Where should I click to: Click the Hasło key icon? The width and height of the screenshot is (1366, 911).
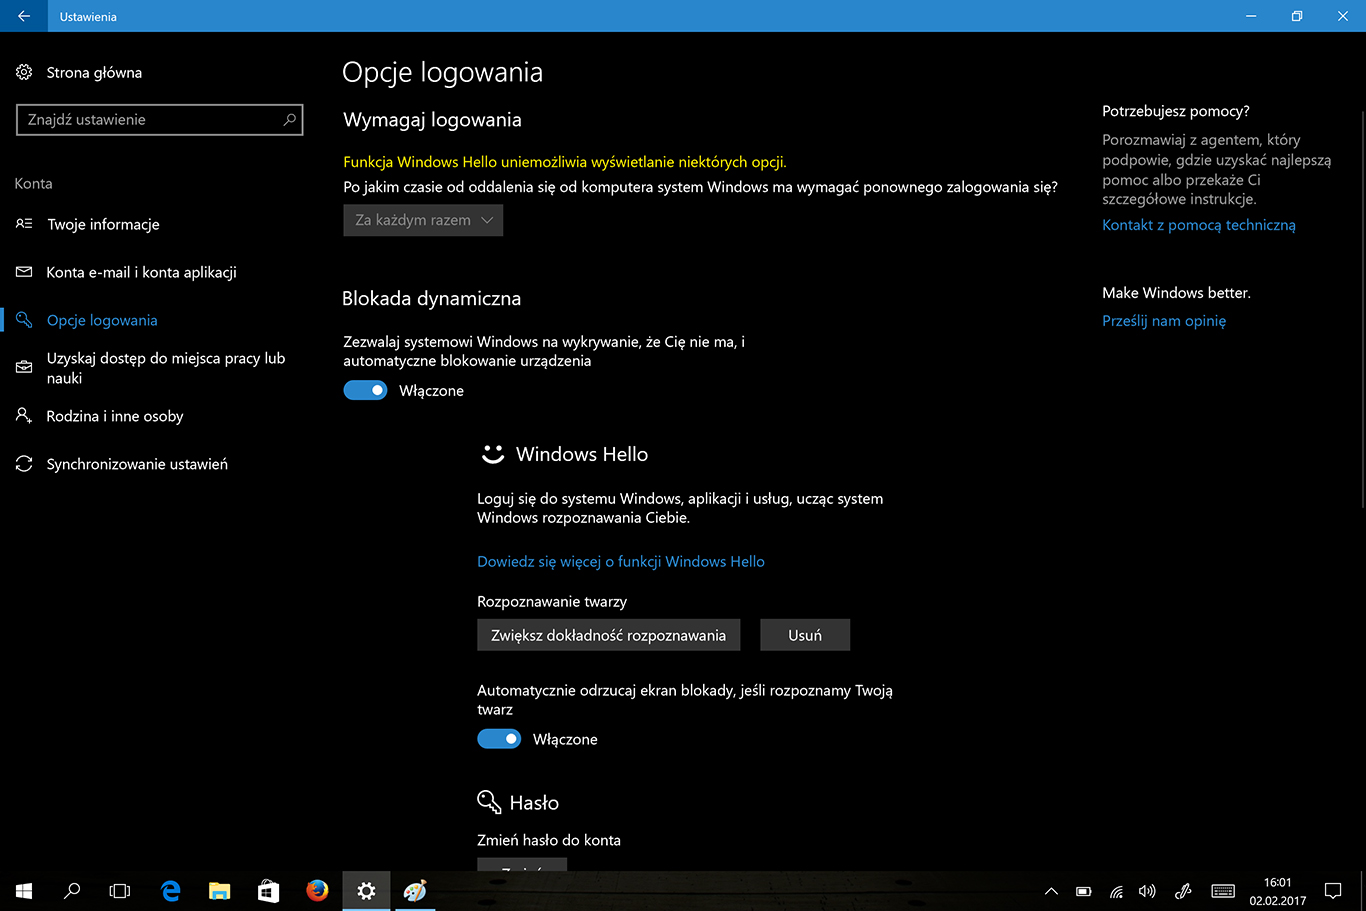[x=488, y=802]
